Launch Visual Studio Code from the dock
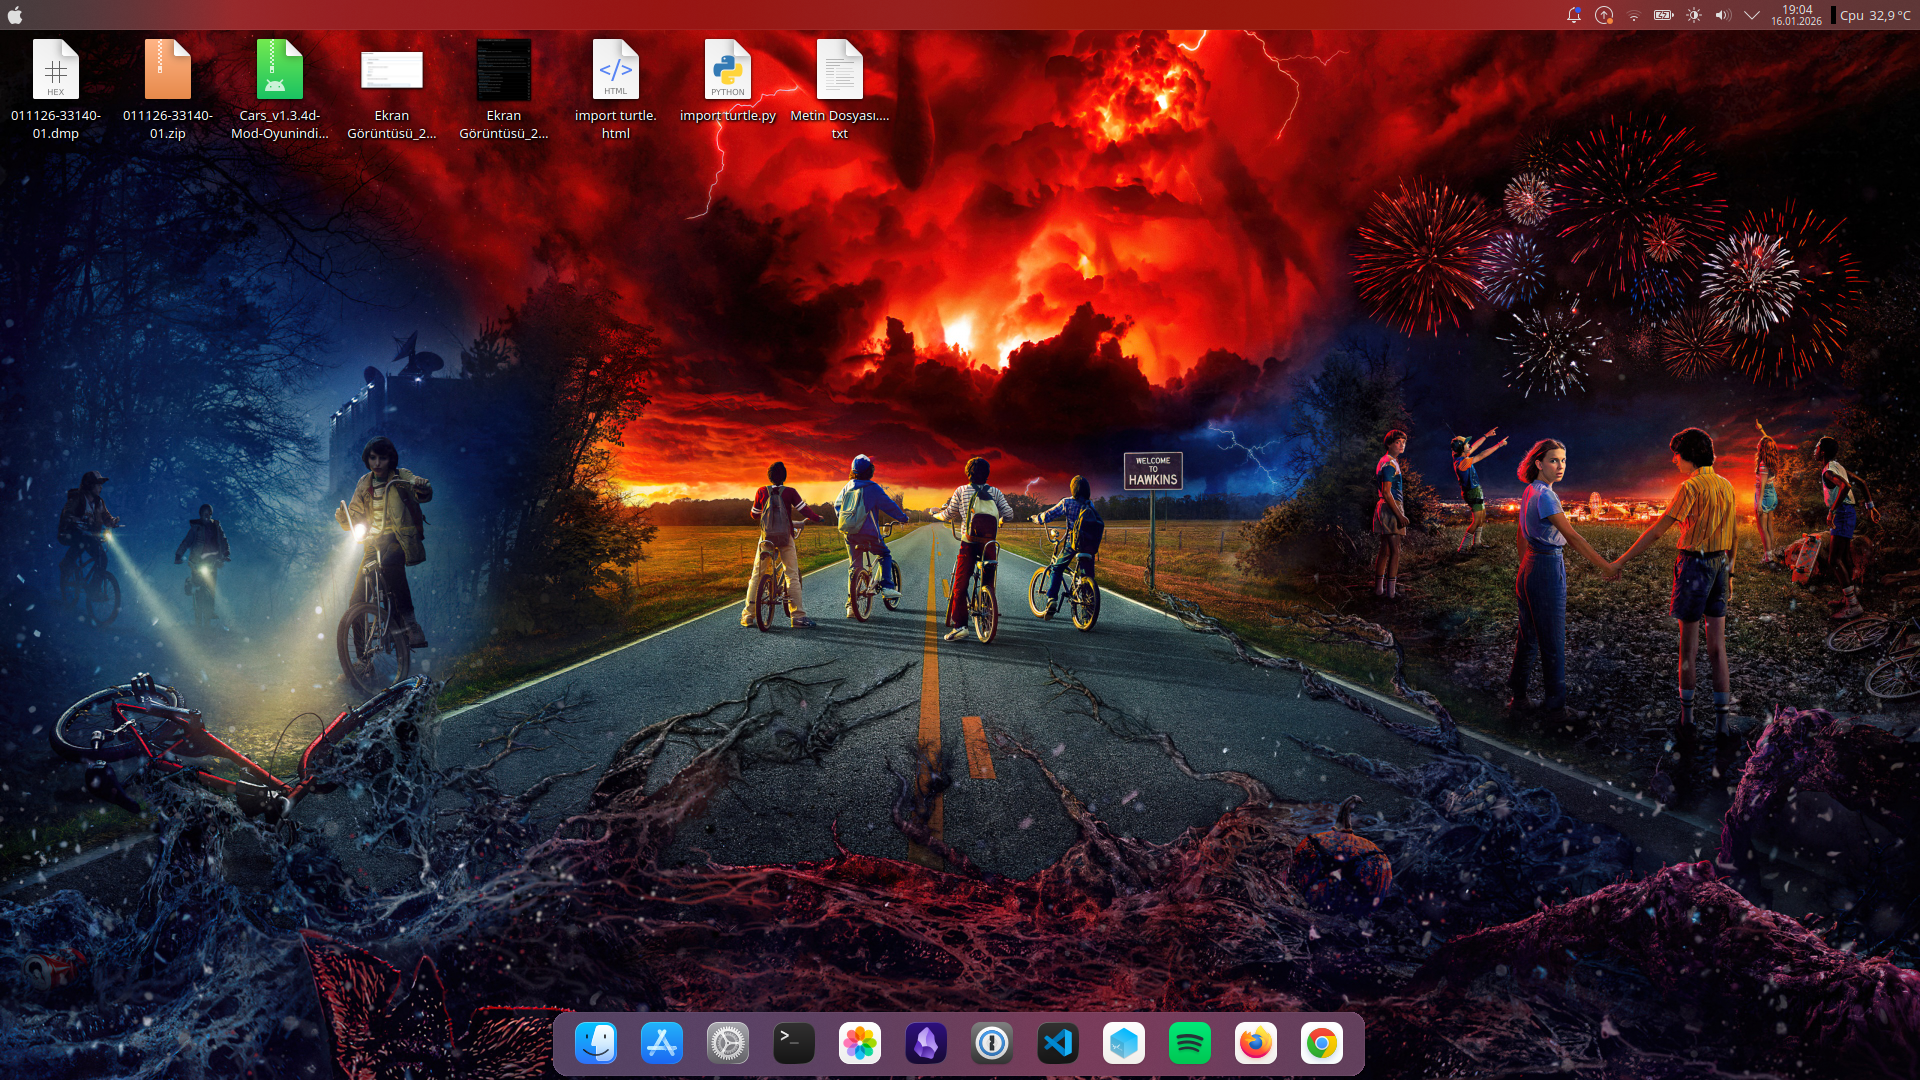 pos(1058,1044)
